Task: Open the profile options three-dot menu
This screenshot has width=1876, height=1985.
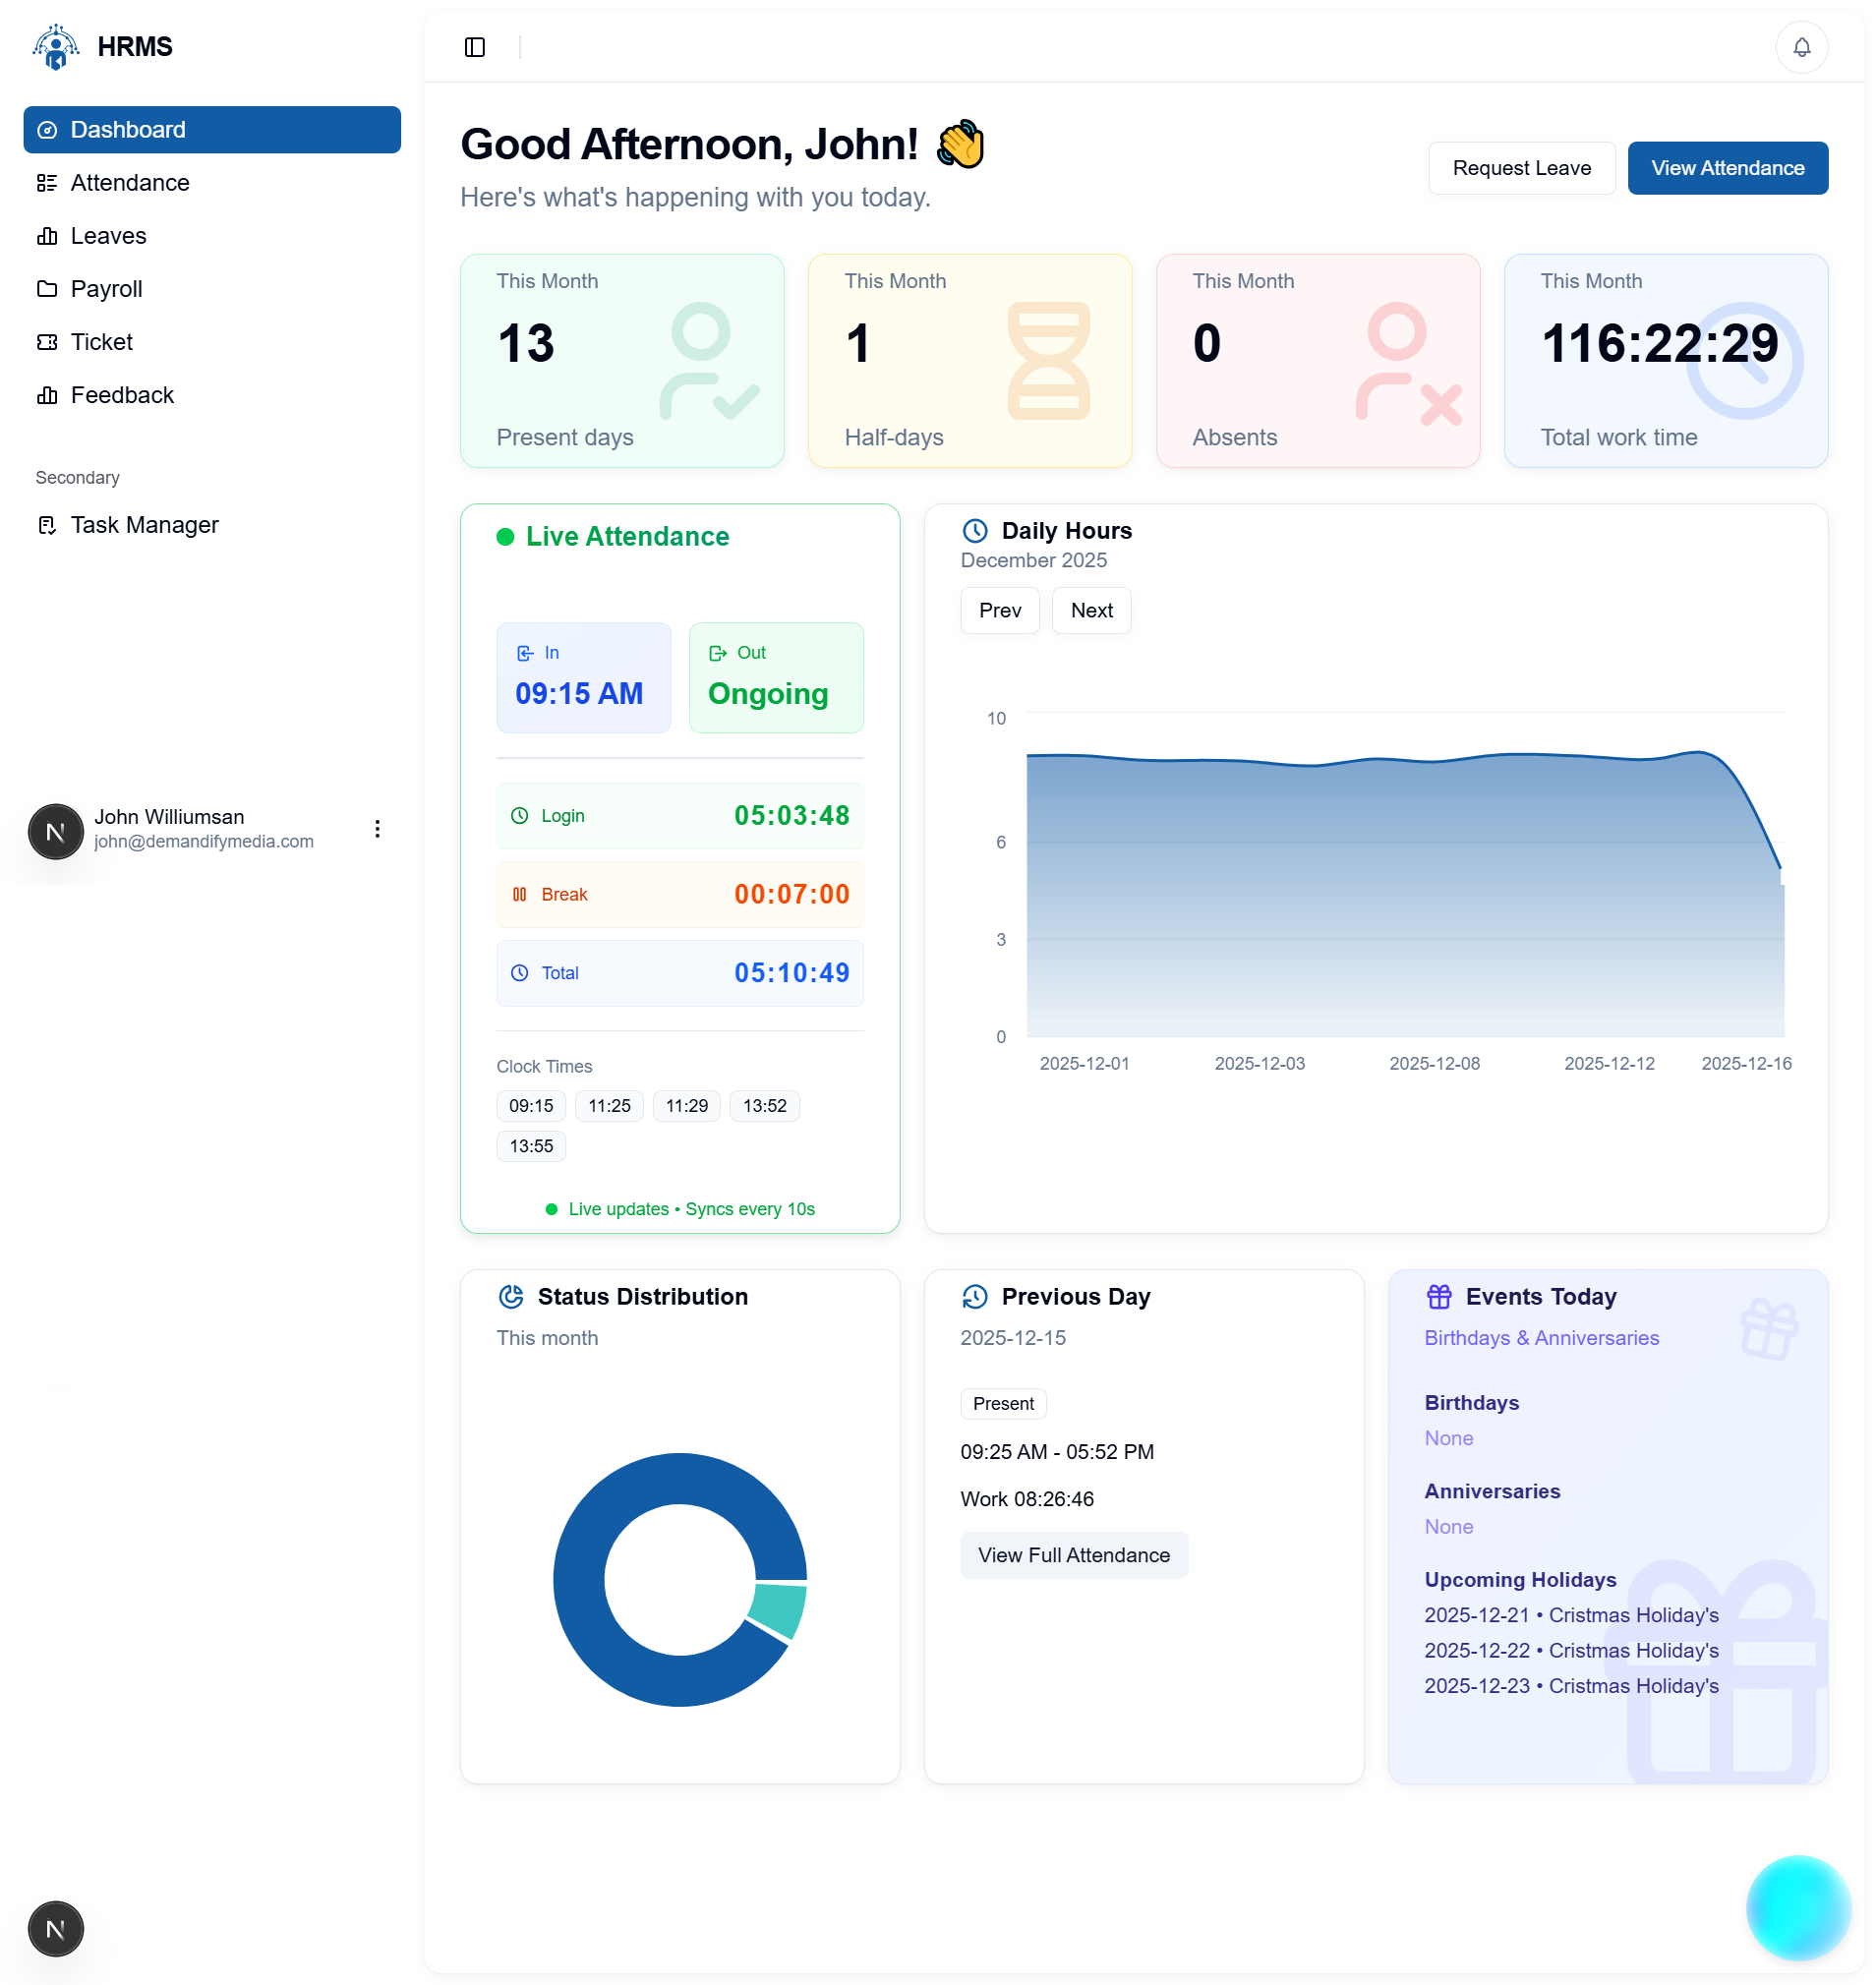Action: click(x=377, y=828)
